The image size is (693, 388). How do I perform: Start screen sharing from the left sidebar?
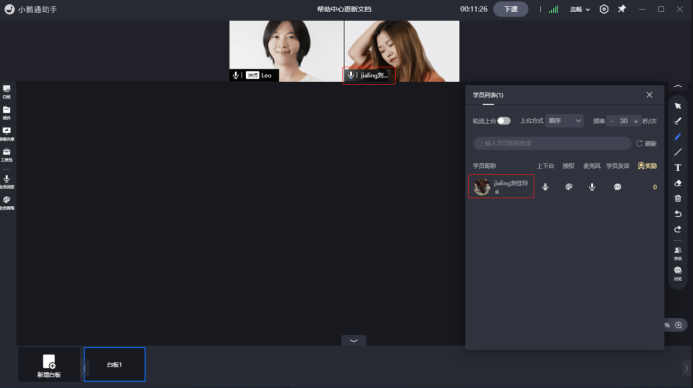click(x=7, y=133)
